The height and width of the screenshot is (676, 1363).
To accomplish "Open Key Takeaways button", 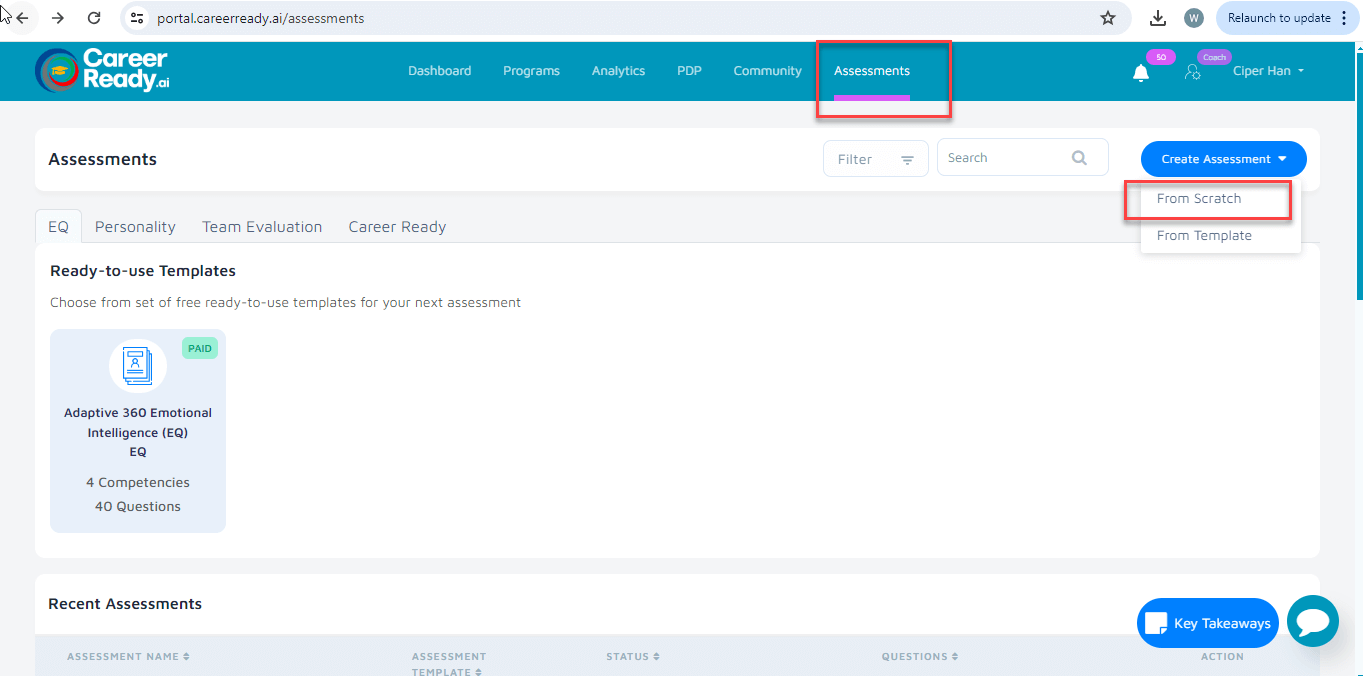I will (1208, 623).
